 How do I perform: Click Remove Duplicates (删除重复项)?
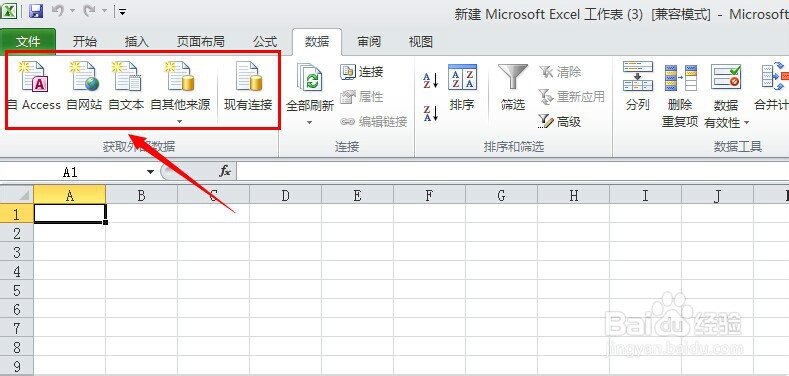tap(680, 95)
